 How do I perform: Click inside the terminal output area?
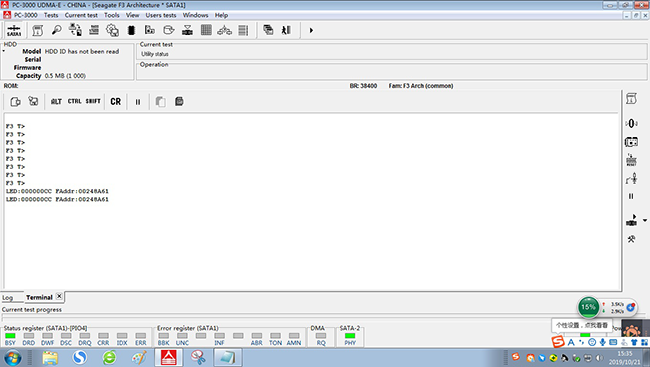(312, 202)
